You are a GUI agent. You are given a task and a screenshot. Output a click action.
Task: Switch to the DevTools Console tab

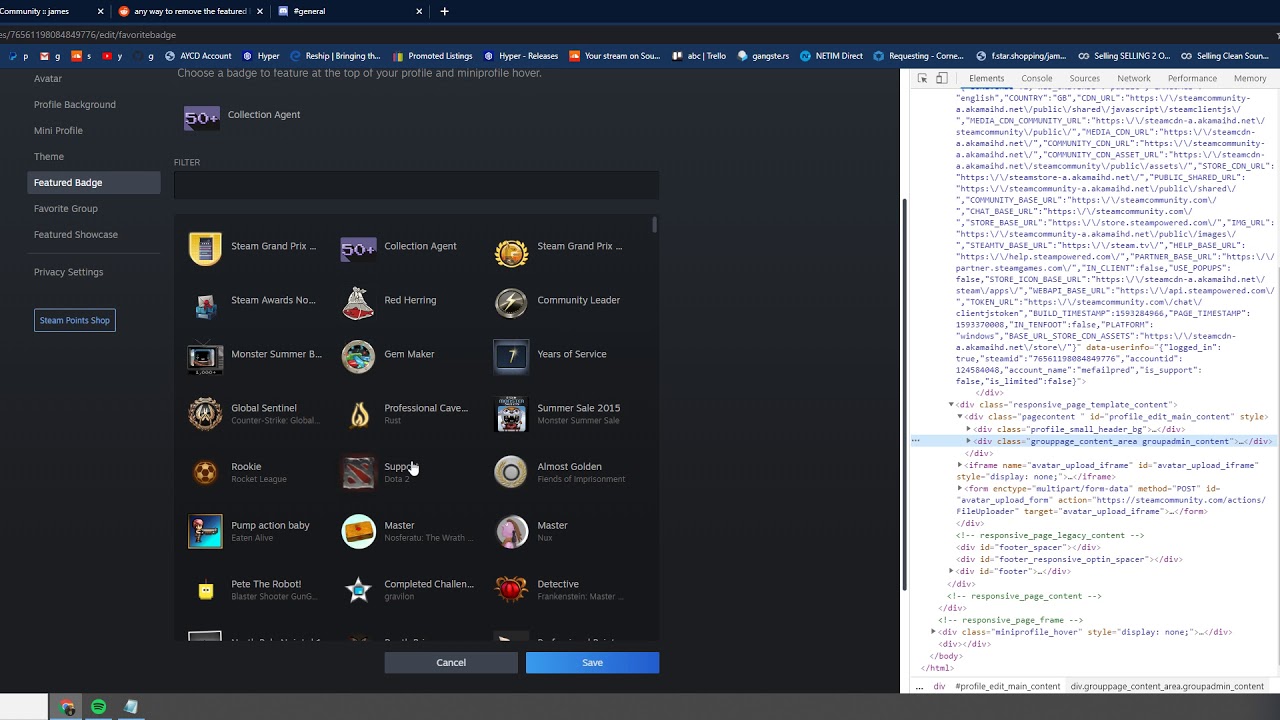coord(1036,78)
